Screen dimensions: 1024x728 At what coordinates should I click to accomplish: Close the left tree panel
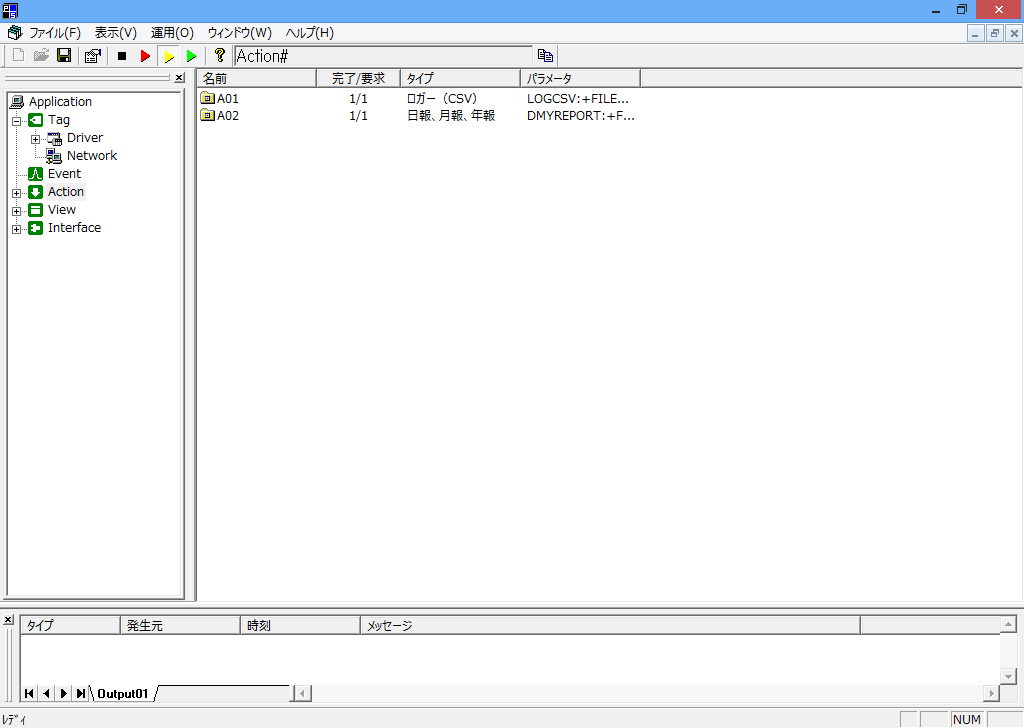pos(179,78)
